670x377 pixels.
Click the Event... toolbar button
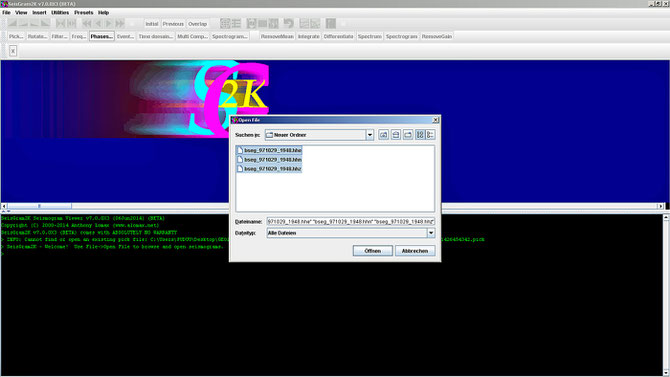(126, 36)
